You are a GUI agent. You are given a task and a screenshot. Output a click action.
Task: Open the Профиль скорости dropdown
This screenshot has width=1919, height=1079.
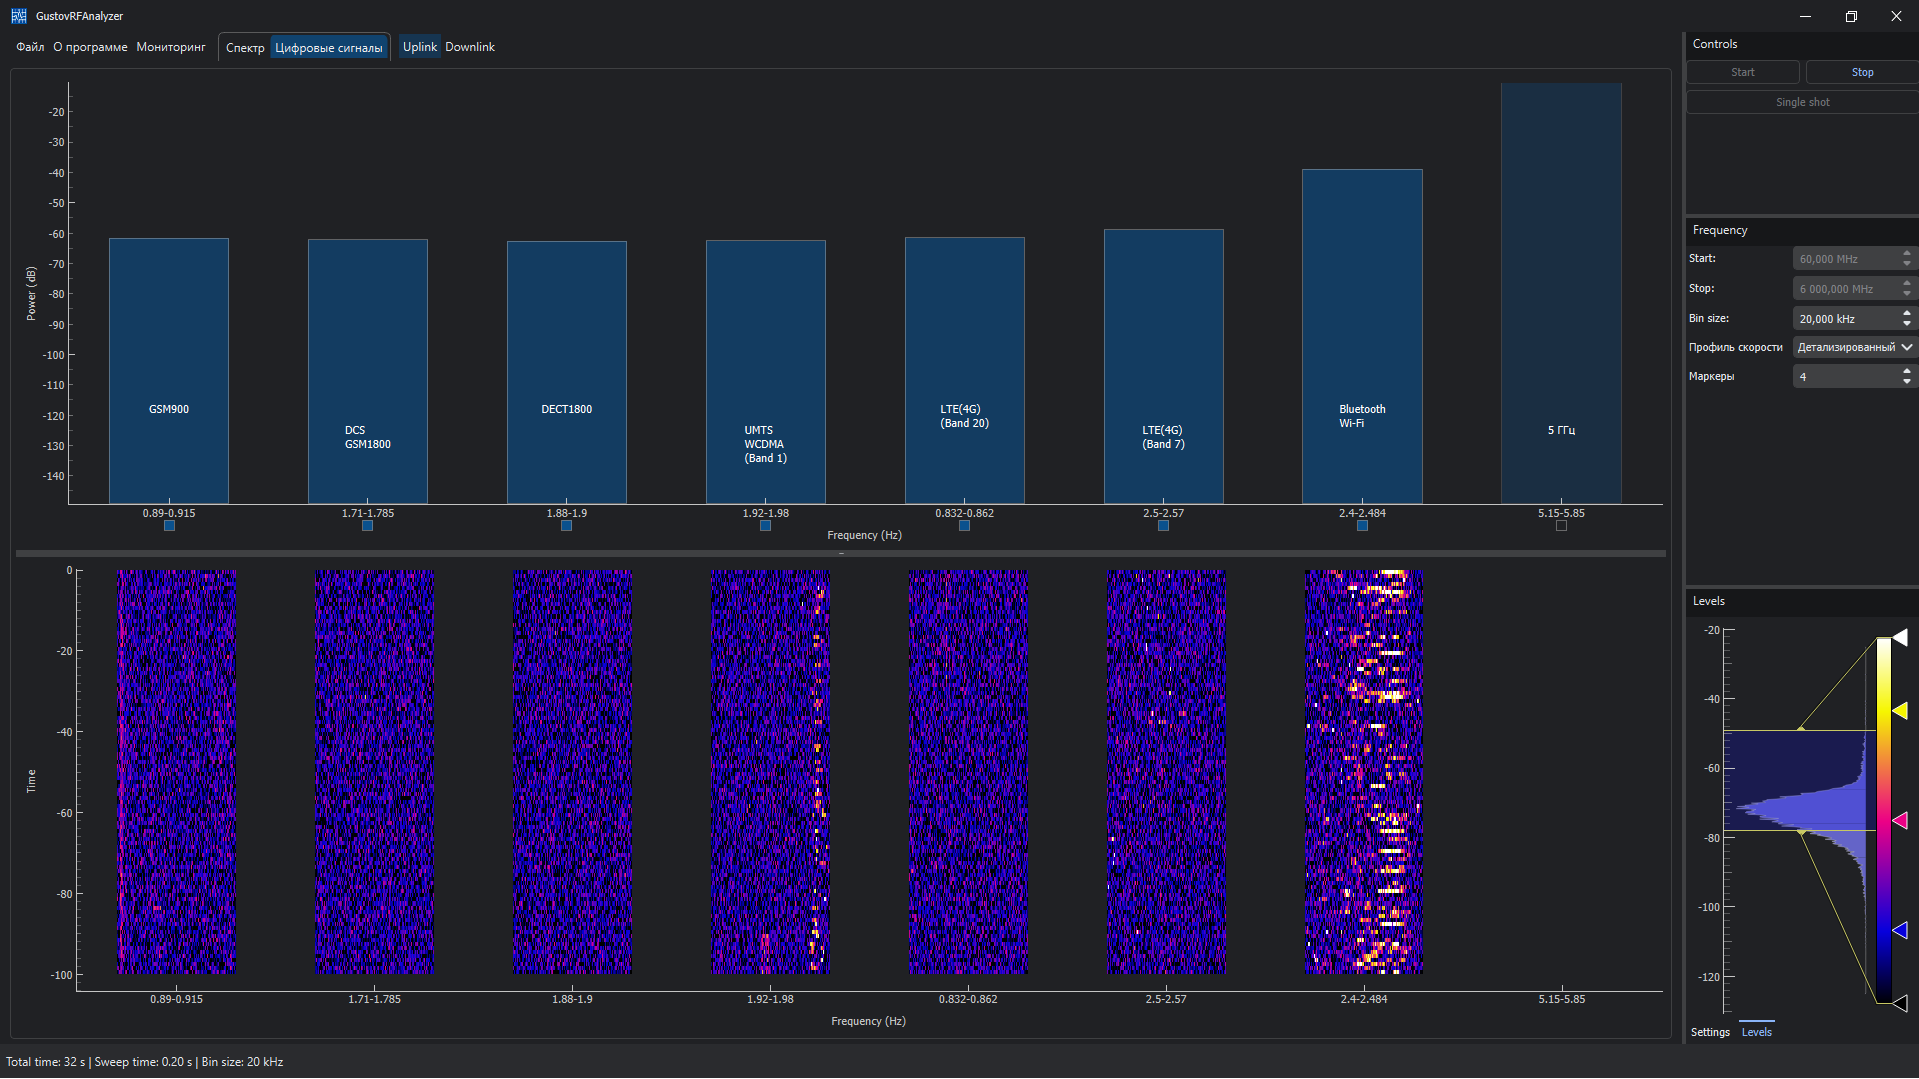coord(1854,347)
